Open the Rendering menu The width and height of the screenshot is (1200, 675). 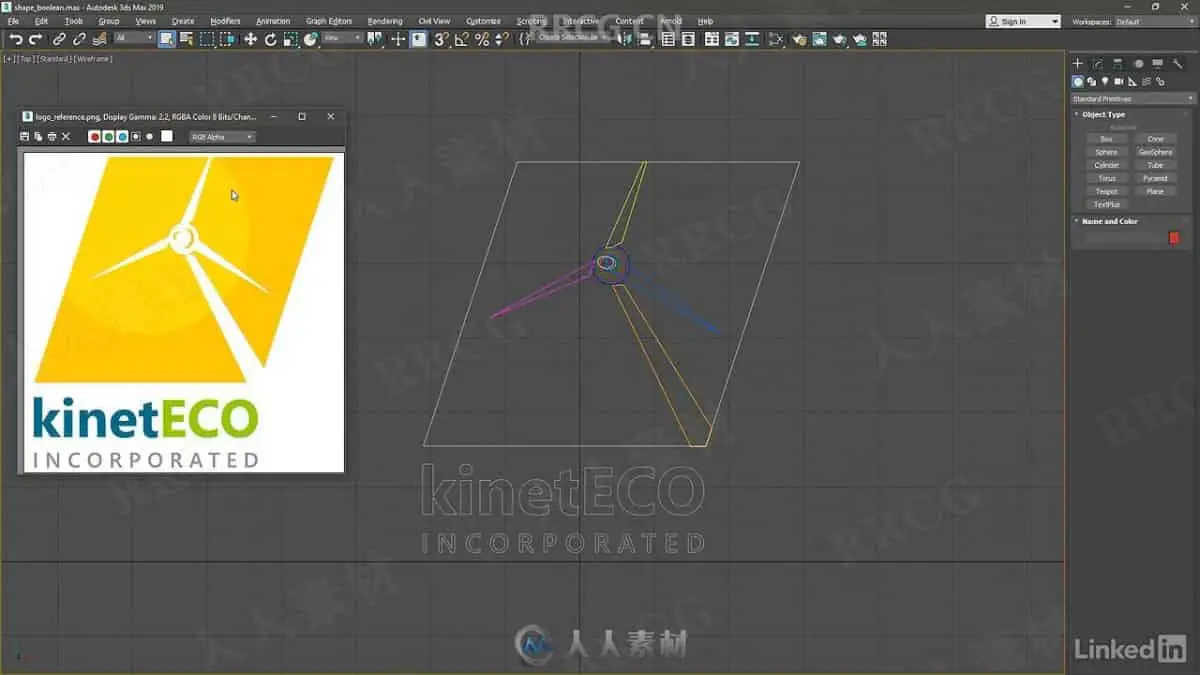[x=385, y=21]
